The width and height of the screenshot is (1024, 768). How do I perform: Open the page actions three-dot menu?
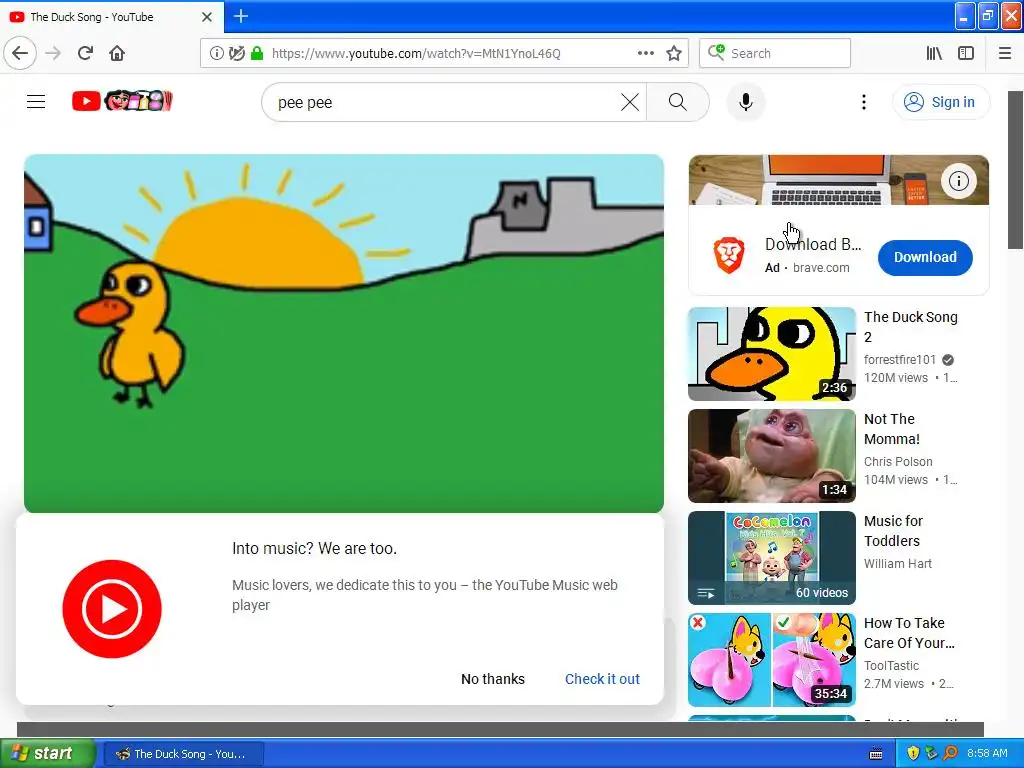coord(645,53)
